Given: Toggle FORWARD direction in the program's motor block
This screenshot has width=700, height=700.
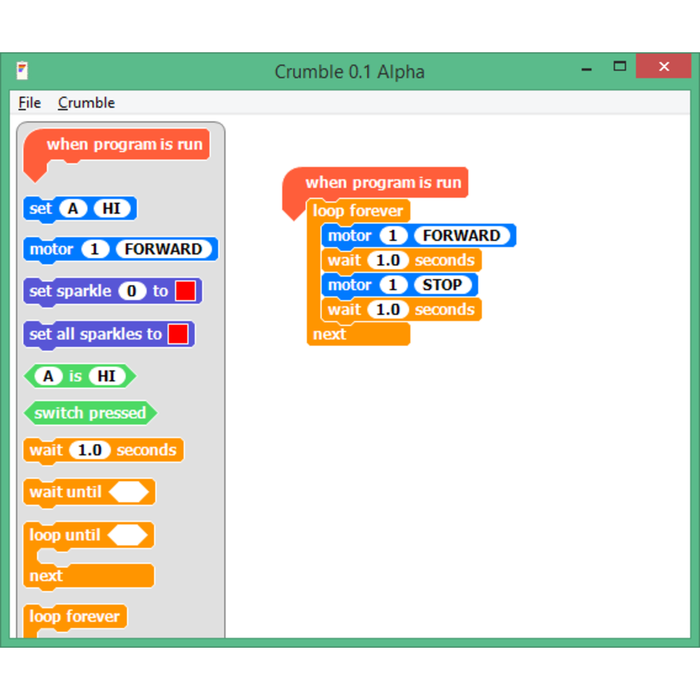Looking at the screenshot, I should (461, 236).
